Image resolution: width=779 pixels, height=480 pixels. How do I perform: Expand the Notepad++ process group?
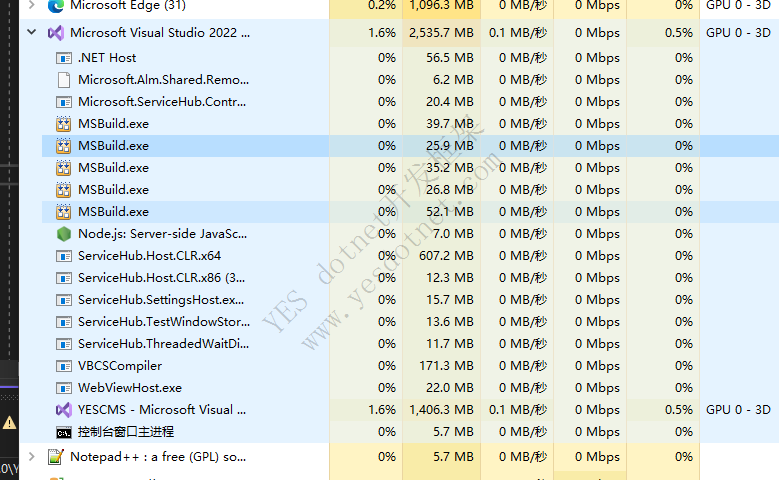pos(31,456)
